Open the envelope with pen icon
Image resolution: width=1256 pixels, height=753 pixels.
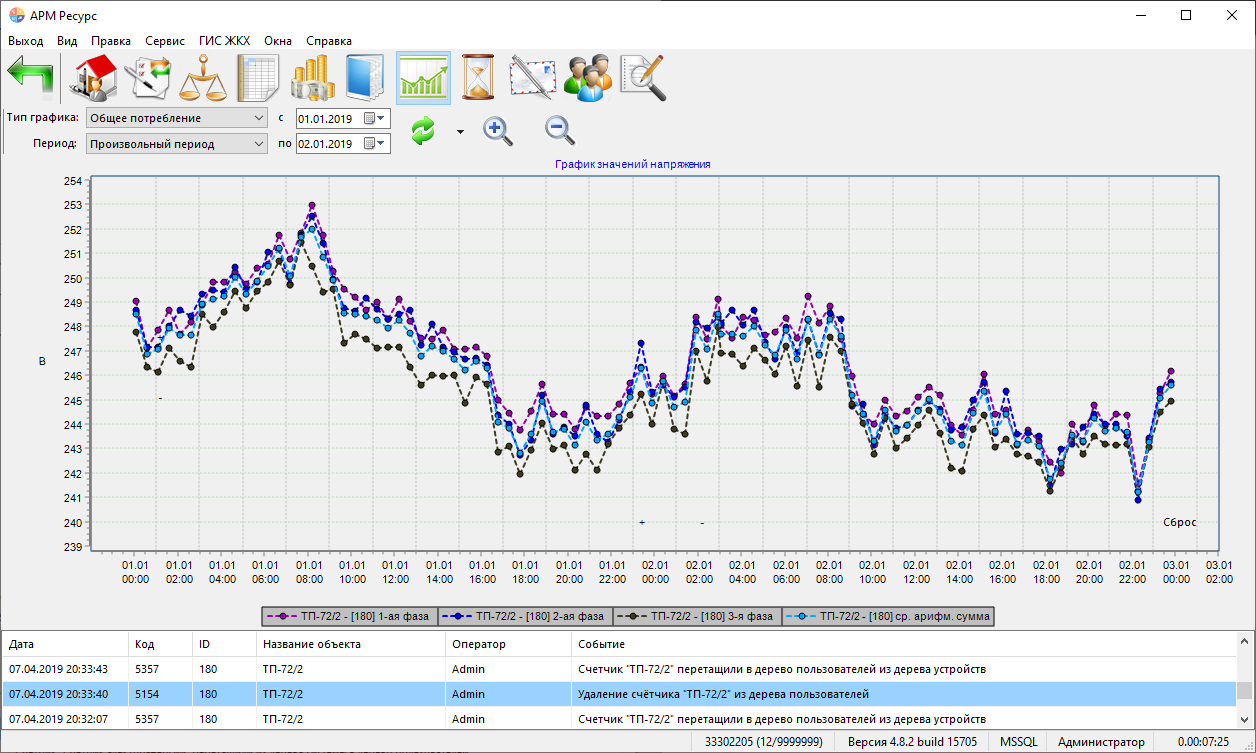[532, 78]
